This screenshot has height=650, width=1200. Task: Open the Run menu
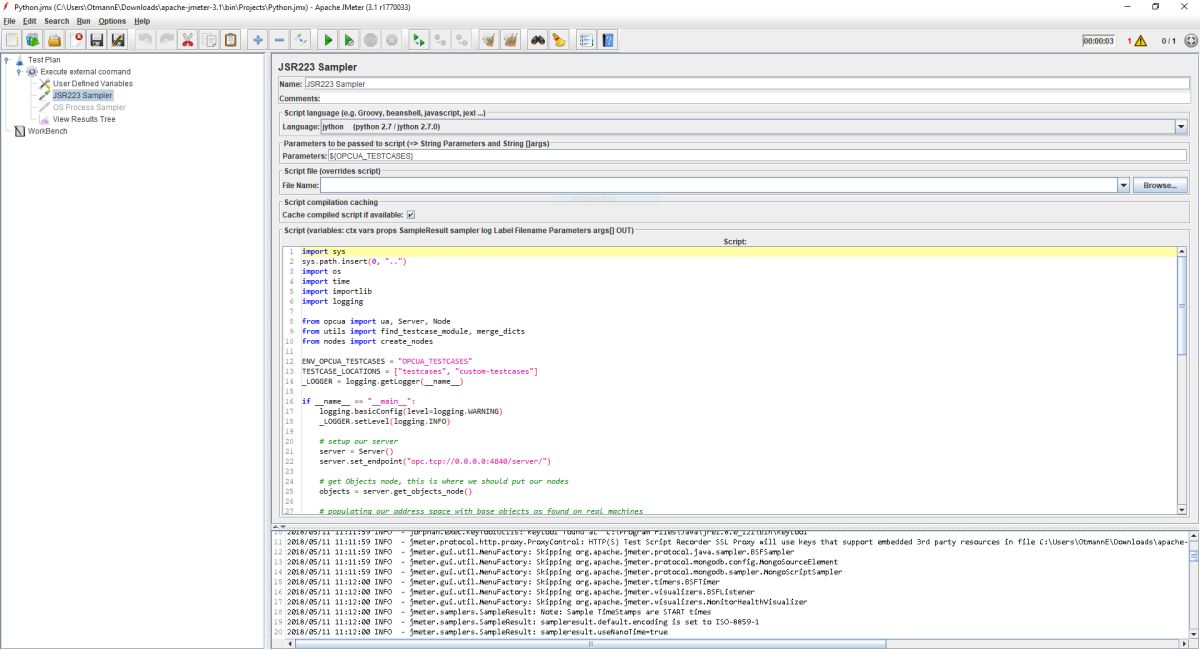(83, 21)
